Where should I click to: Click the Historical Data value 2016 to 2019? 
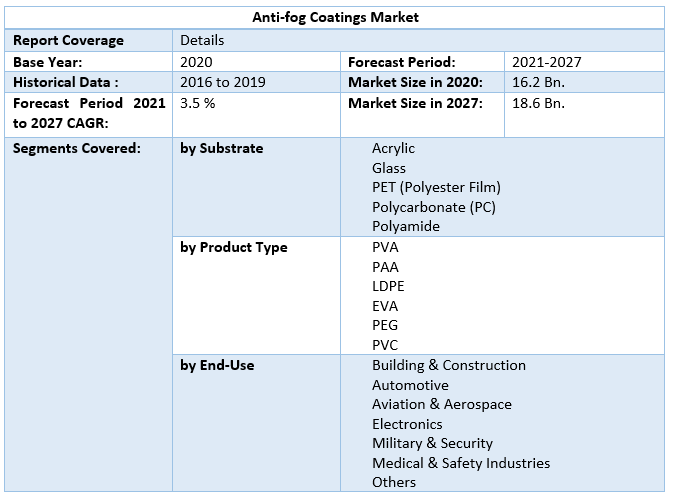click(x=223, y=82)
